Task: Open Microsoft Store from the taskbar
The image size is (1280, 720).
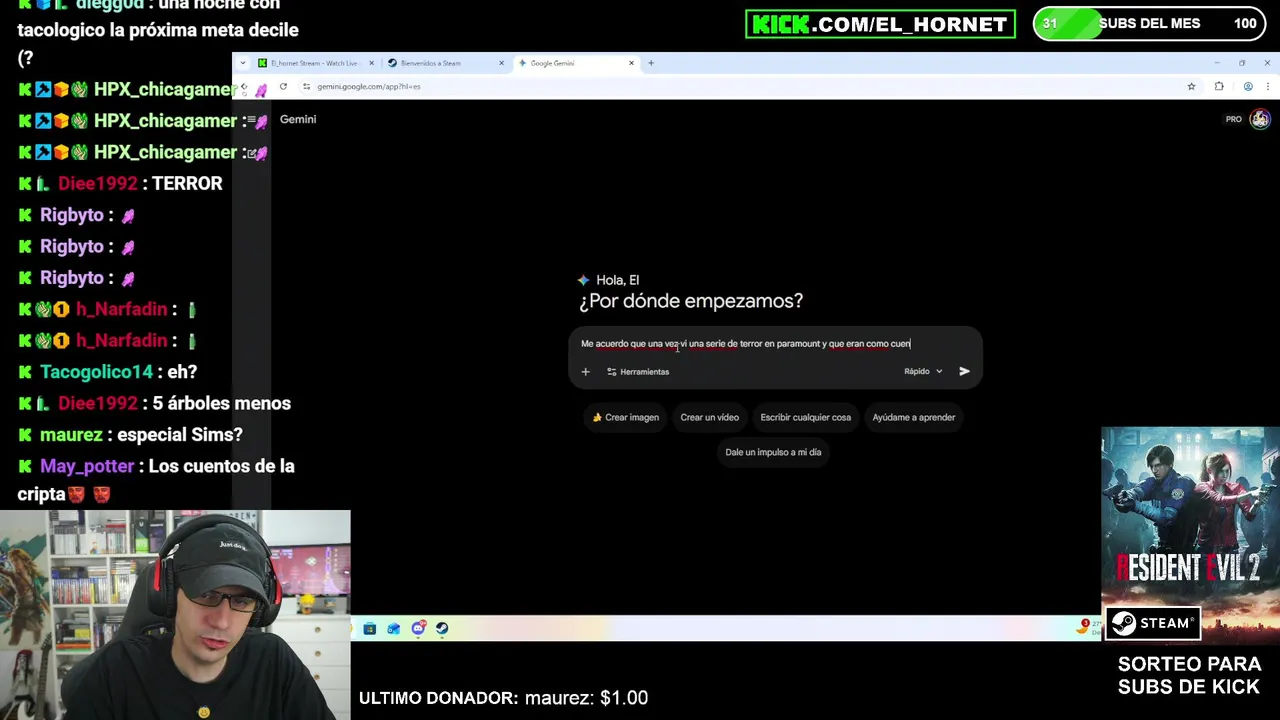Action: [369, 629]
